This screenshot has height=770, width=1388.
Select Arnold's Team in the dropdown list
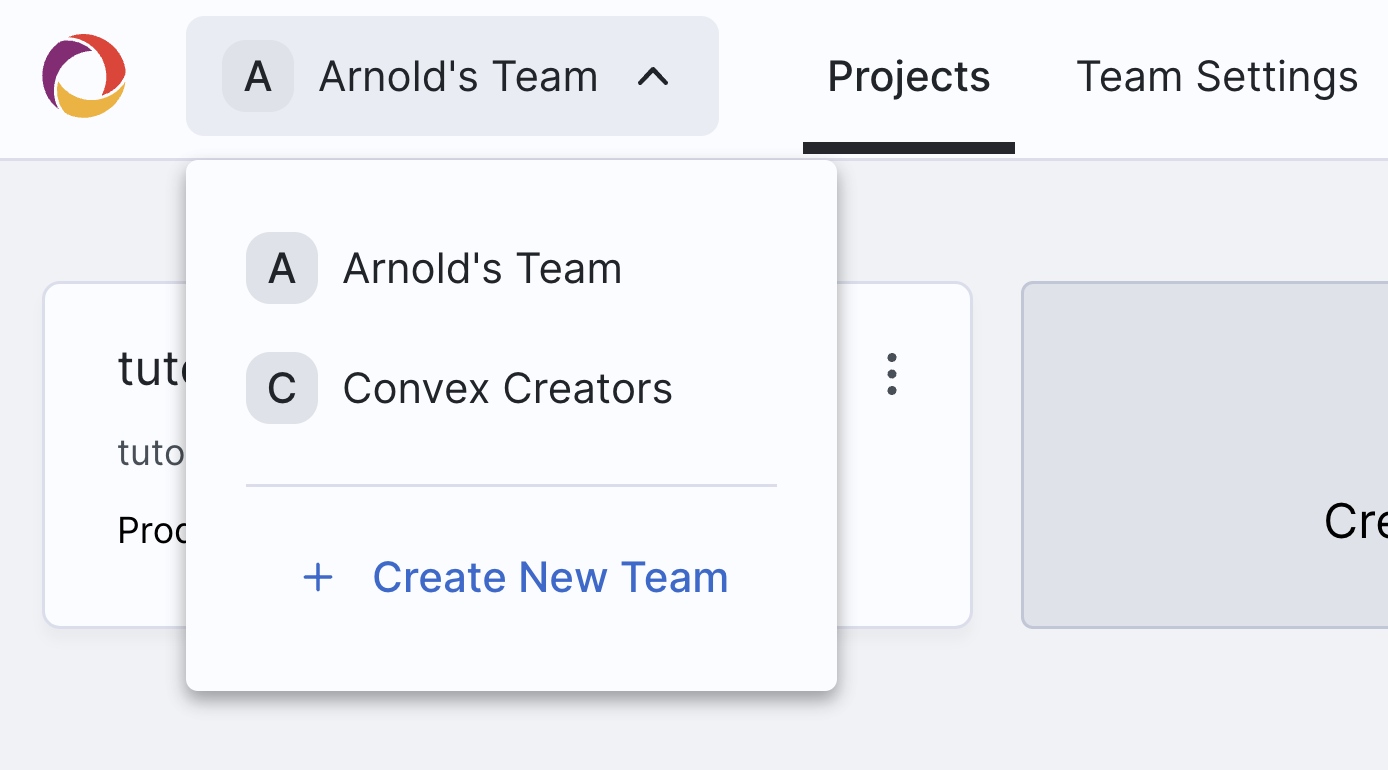pyautogui.click(x=482, y=268)
